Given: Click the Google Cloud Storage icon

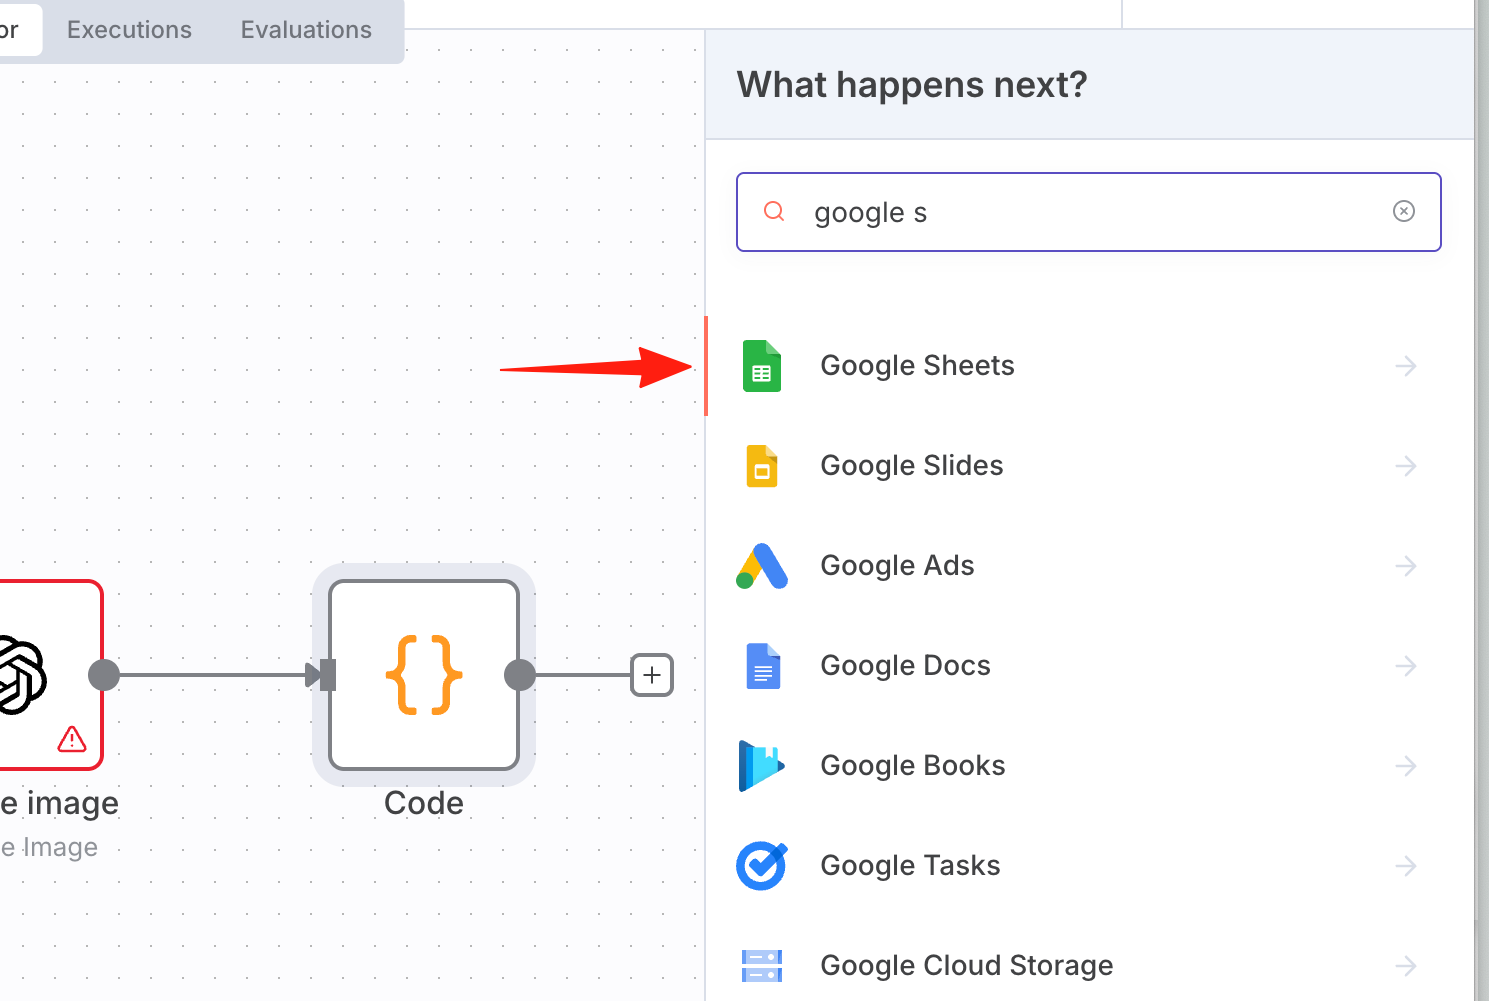Looking at the screenshot, I should [x=762, y=966].
